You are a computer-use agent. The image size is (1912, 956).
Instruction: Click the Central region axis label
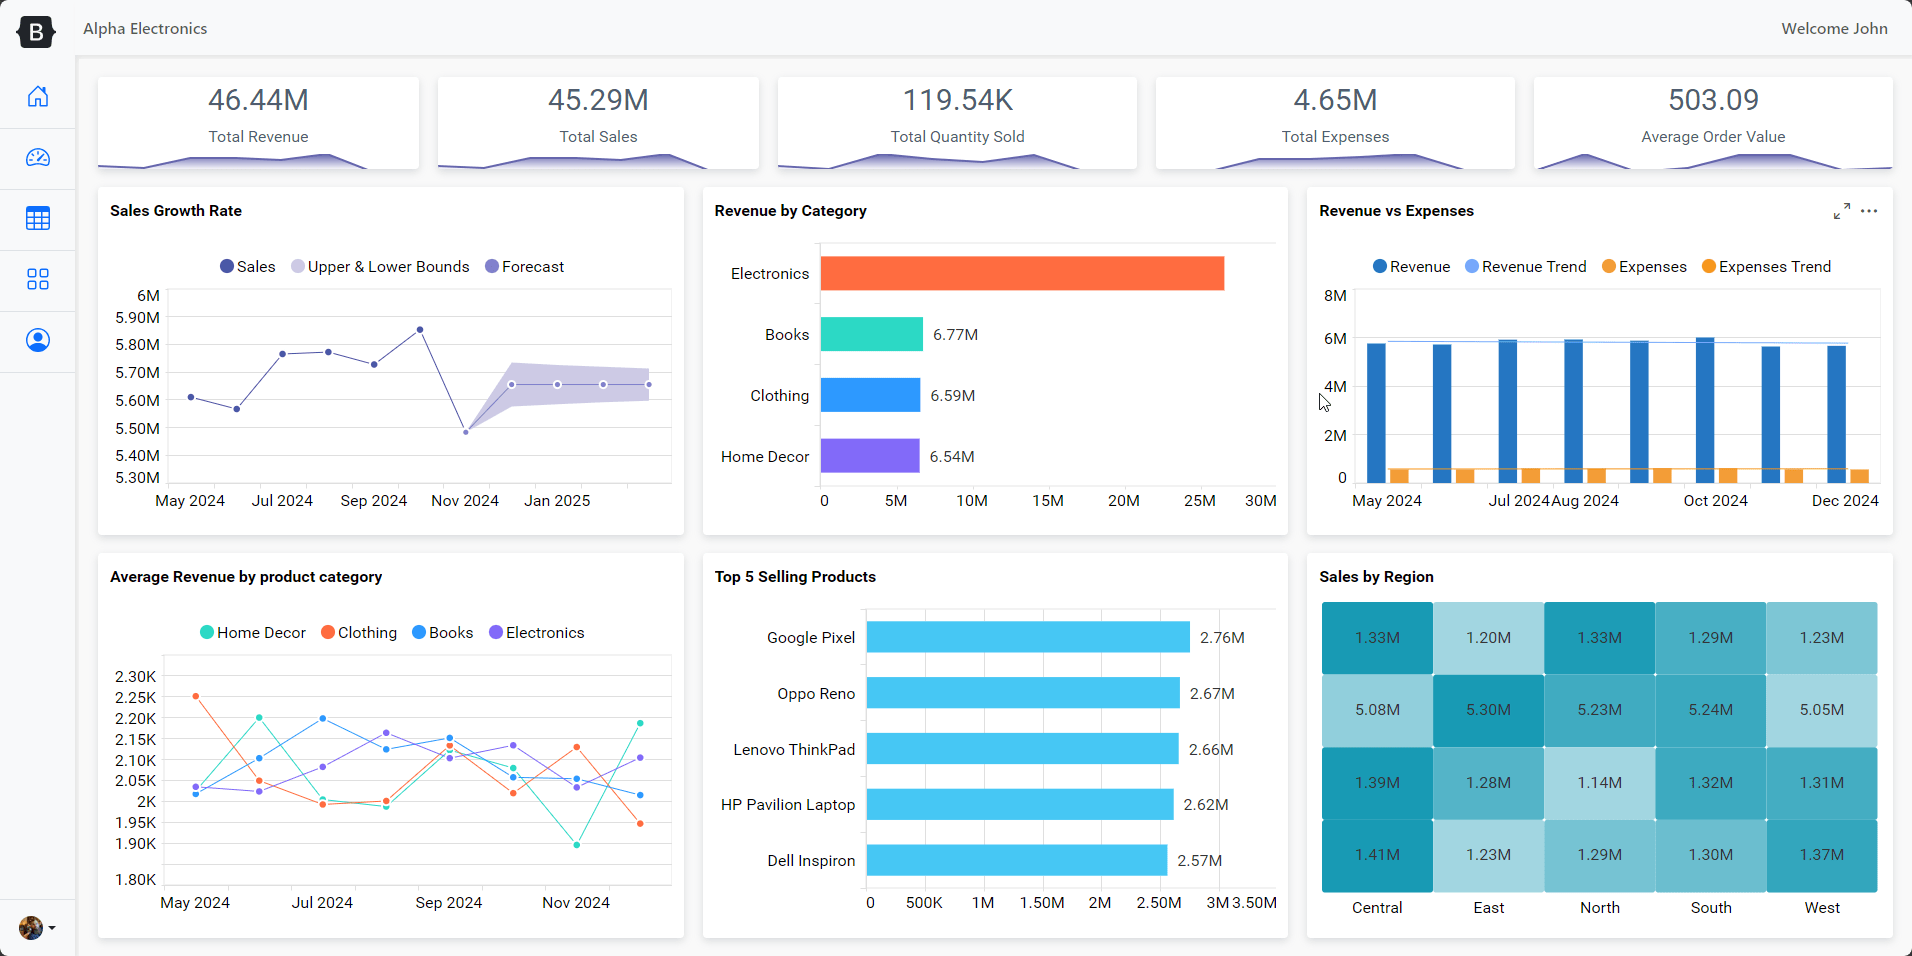click(x=1377, y=908)
